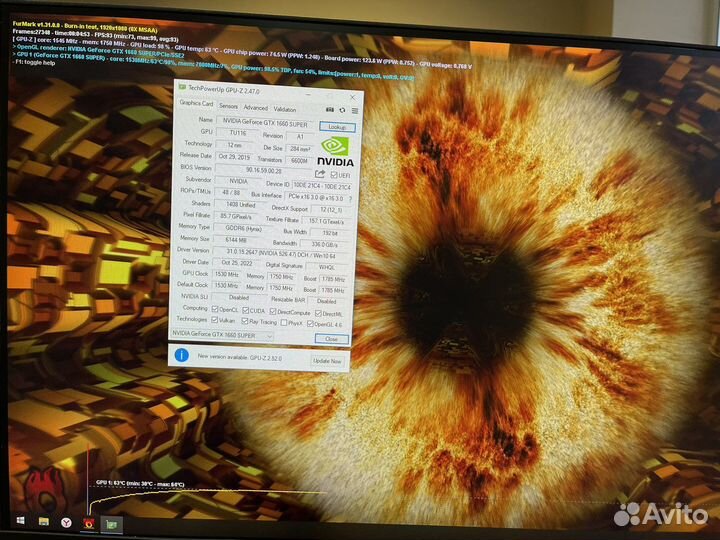Switch to the Validation tab
Screen dimensions: 720x540
[285, 109]
